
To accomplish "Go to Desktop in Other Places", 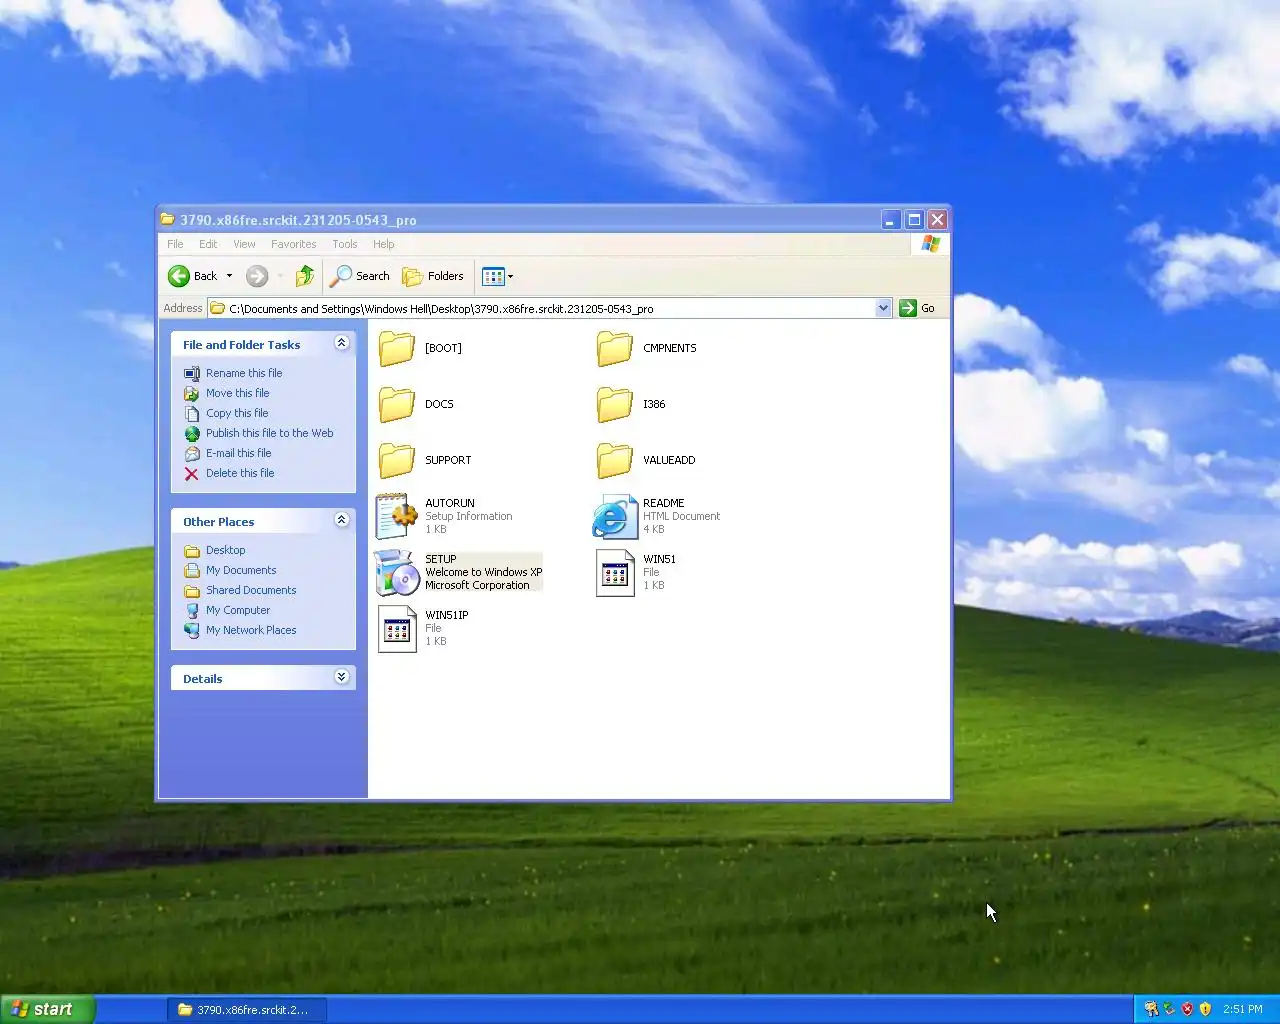I will [225, 550].
